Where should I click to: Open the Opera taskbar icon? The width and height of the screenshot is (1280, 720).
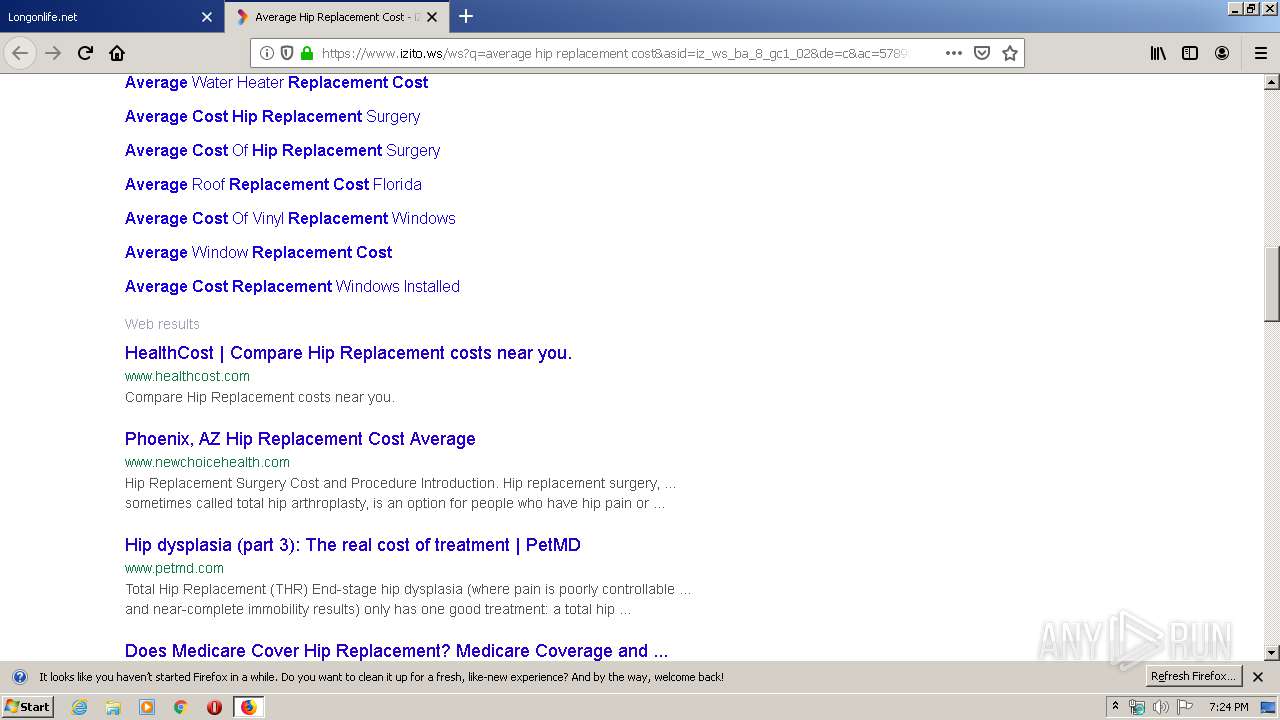click(214, 707)
